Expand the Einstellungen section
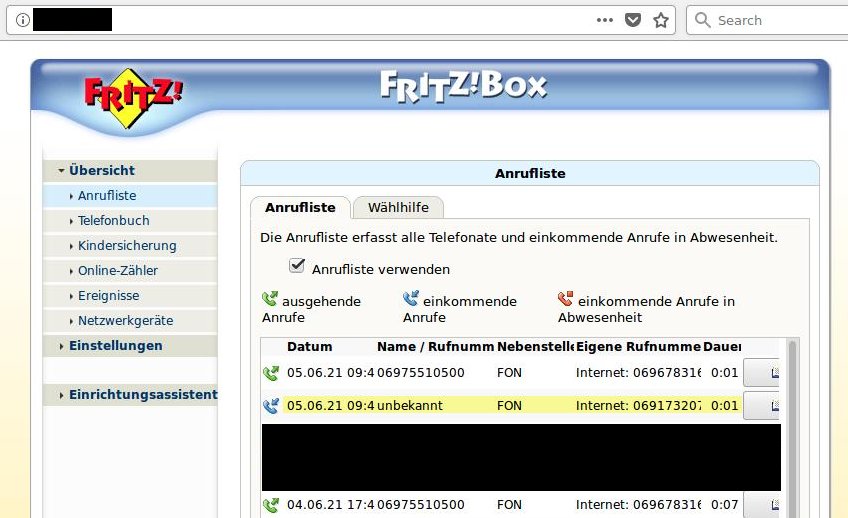Image resolution: width=848 pixels, height=518 pixels. coord(130,346)
